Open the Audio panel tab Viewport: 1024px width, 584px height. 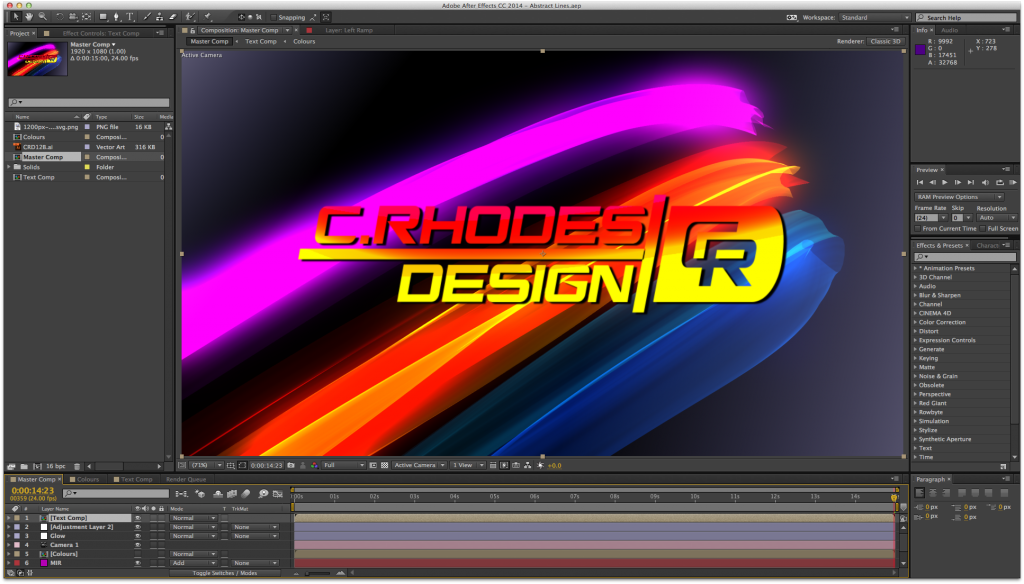pyautogui.click(x=948, y=30)
